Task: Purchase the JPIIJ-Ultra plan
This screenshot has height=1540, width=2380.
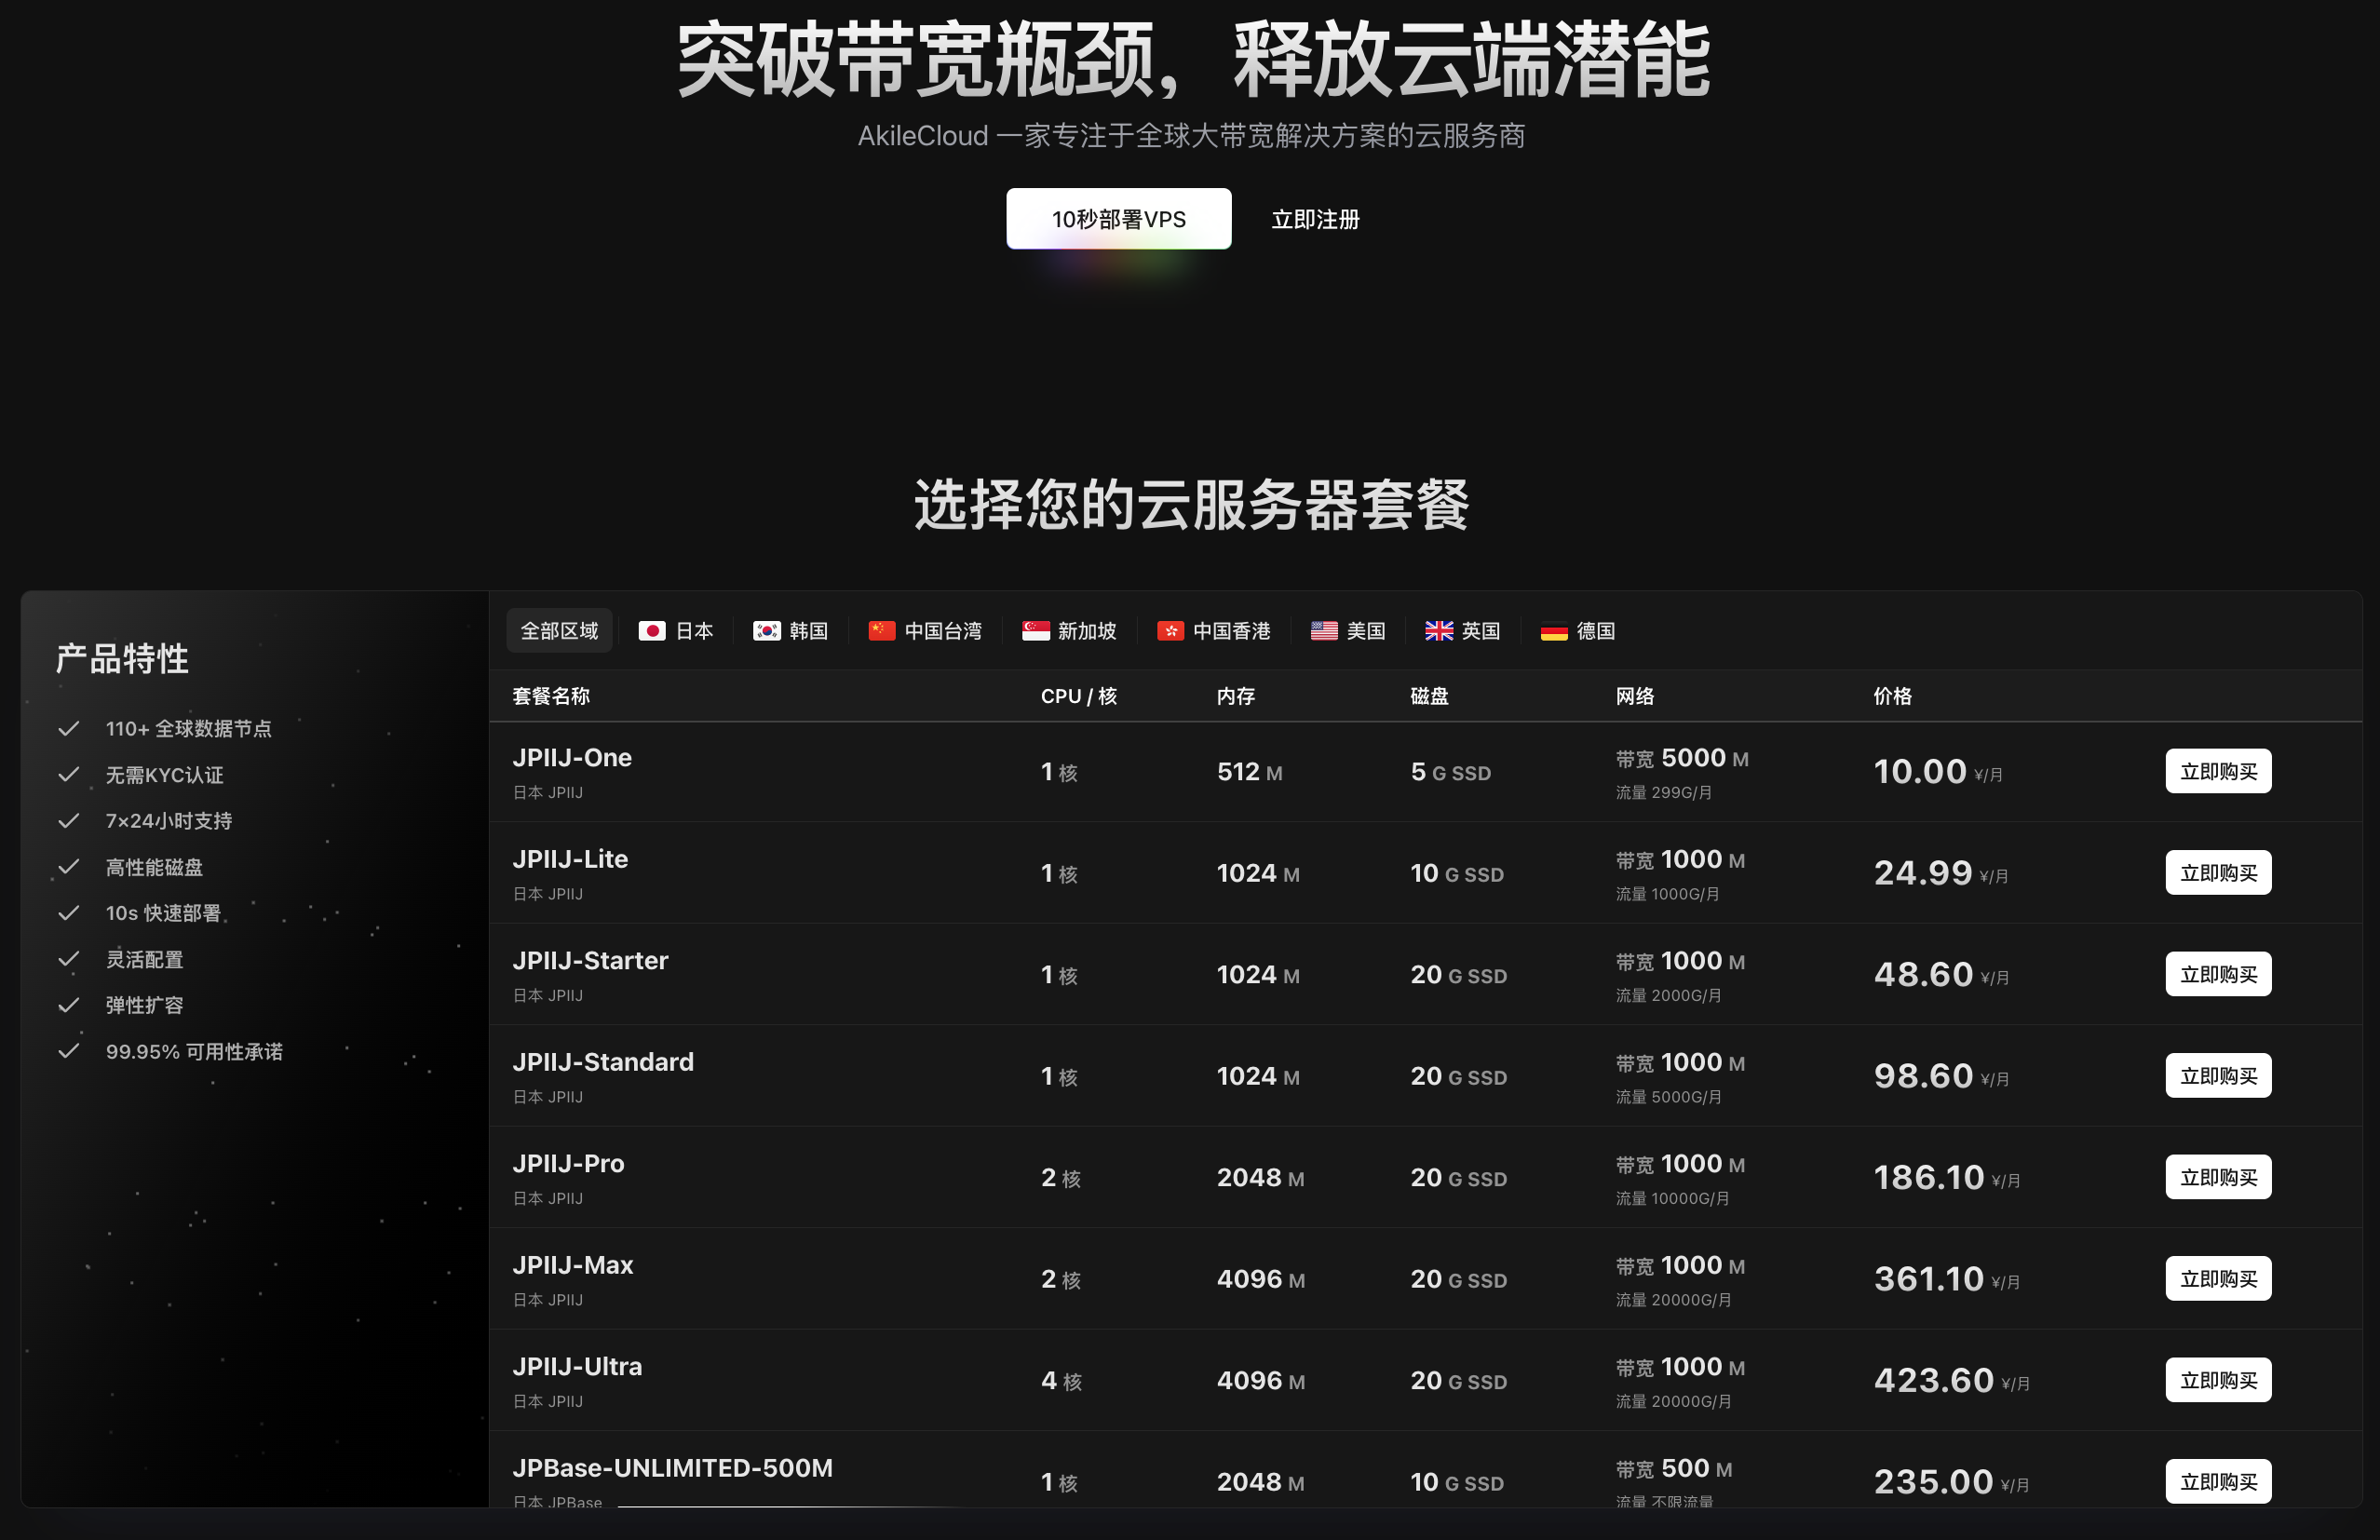Action: pyautogui.click(x=2217, y=1380)
